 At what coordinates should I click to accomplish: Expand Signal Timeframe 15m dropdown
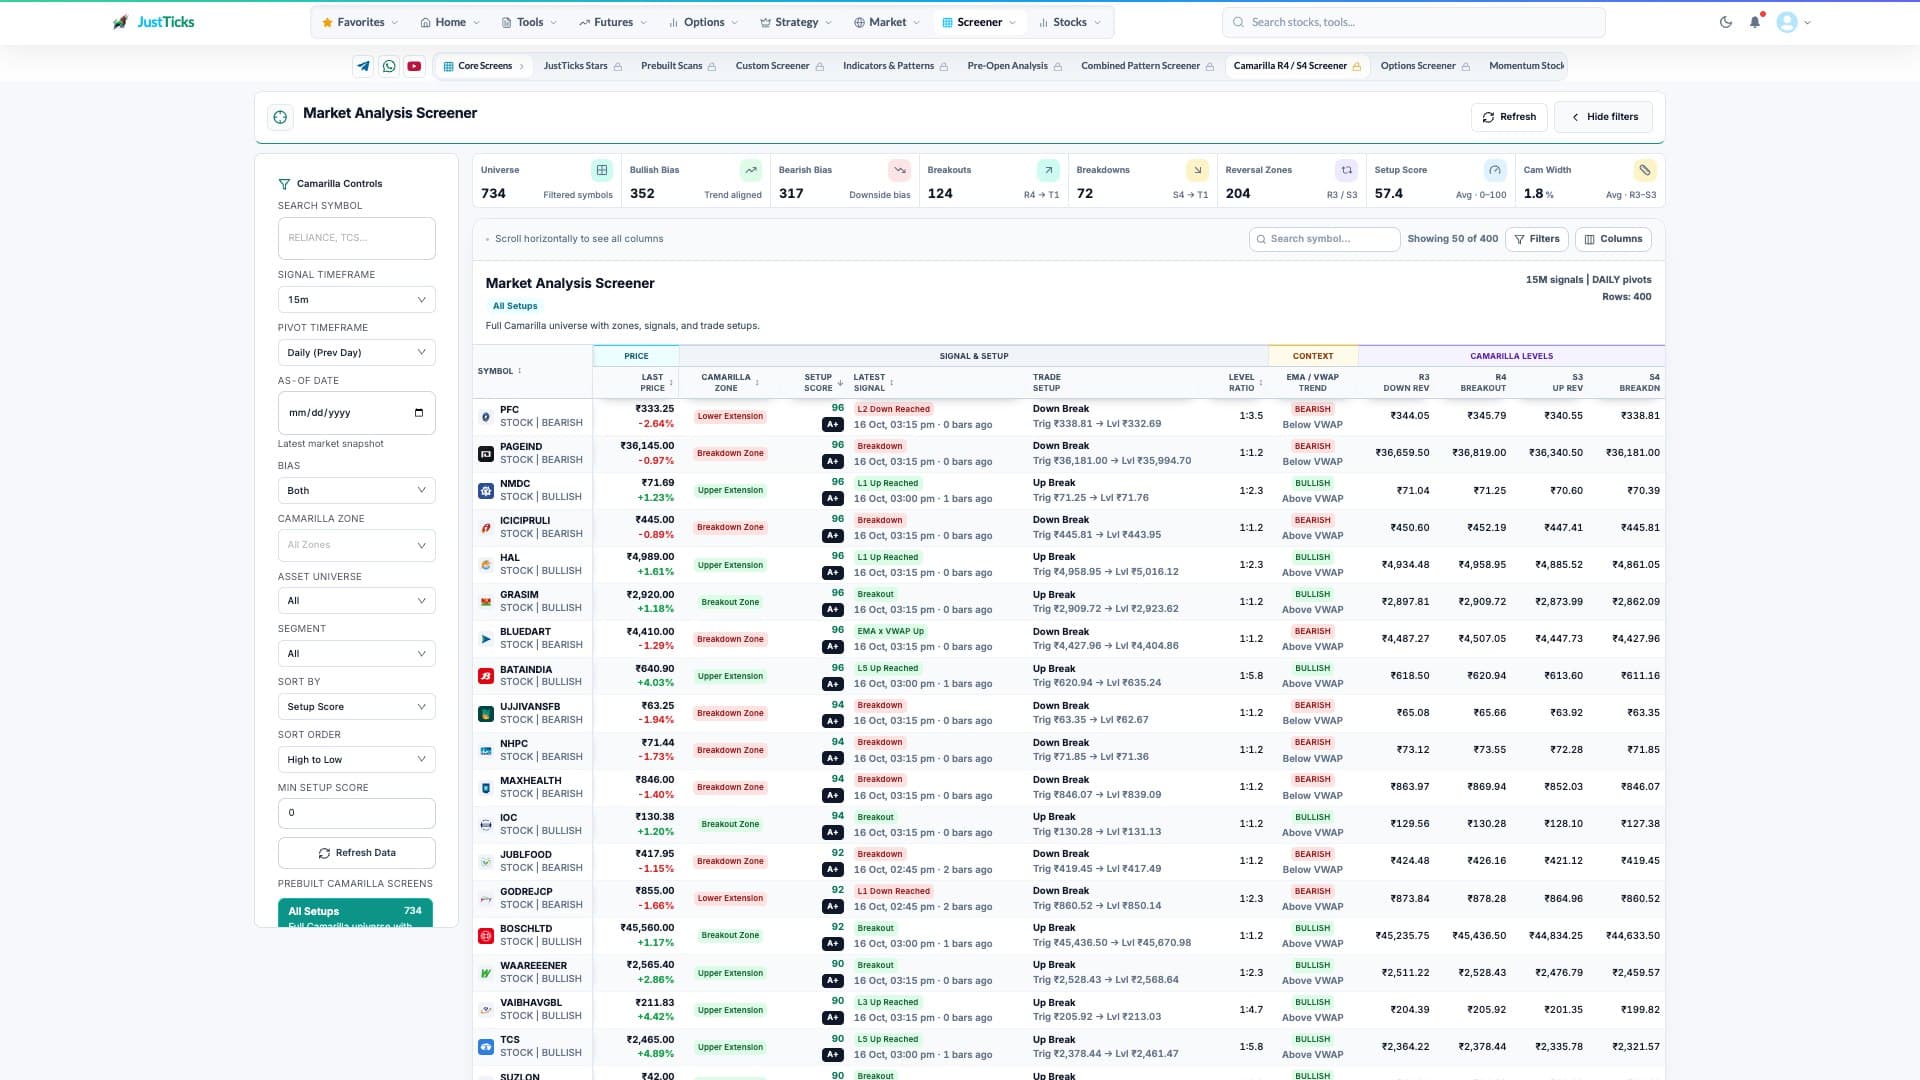tap(357, 300)
